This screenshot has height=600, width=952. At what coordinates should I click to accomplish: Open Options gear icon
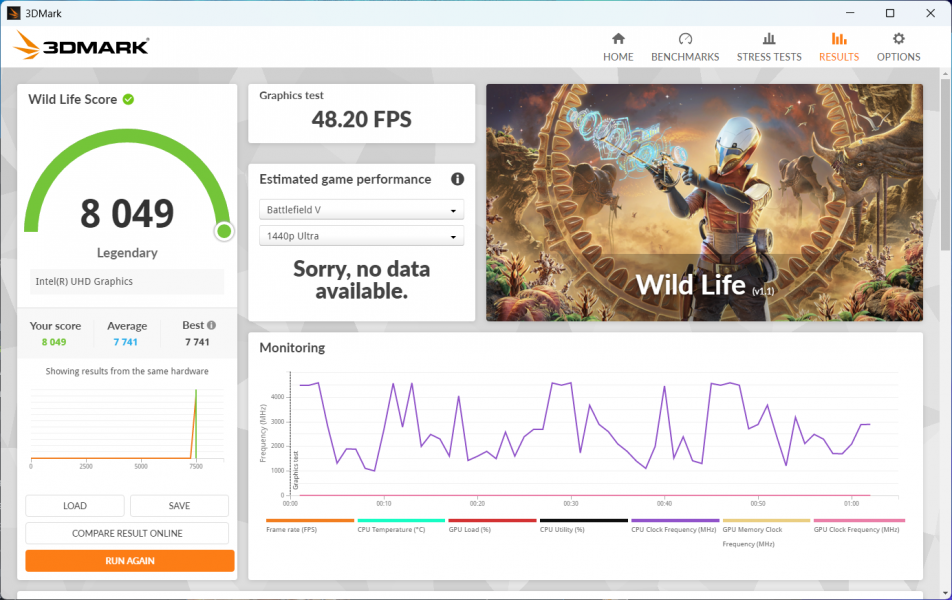[898, 39]
